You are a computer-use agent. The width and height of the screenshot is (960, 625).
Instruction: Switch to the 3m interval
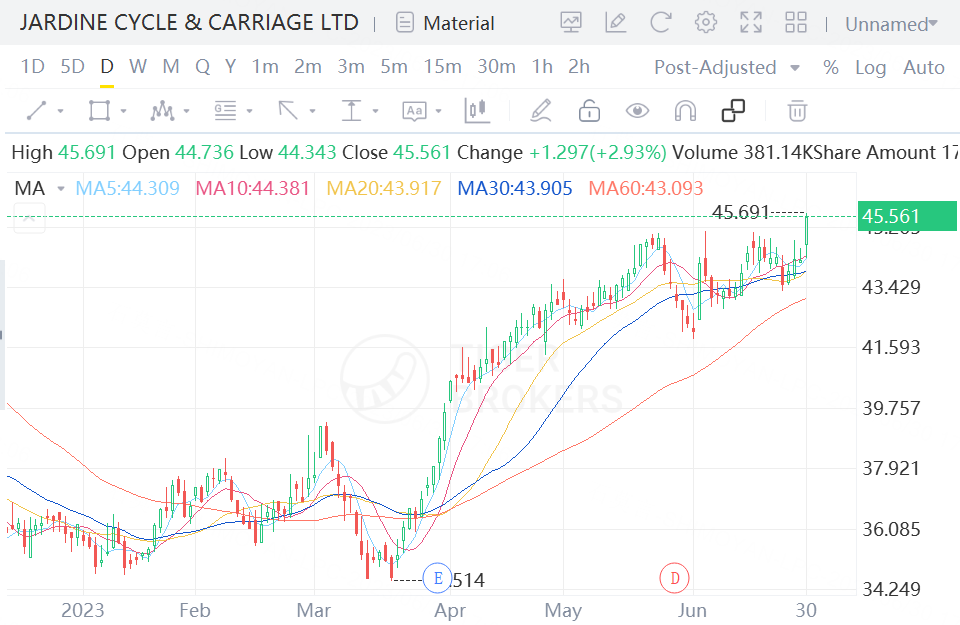pos(351,66)
